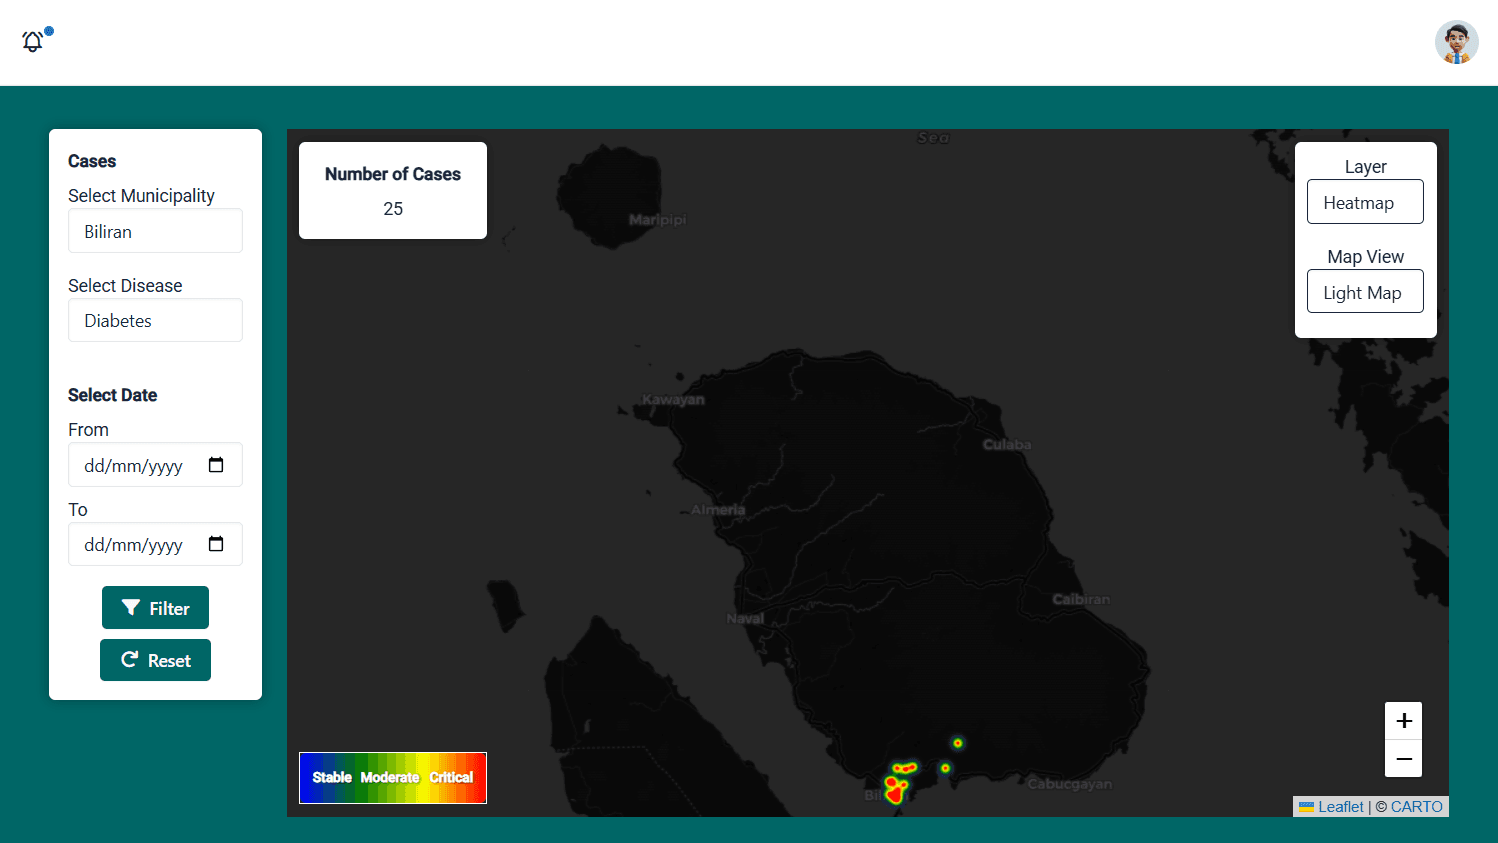The height and width of the screenshot is (843, 1498).
Task: Zoom in the map with plus button
Action: (1403, 721)
